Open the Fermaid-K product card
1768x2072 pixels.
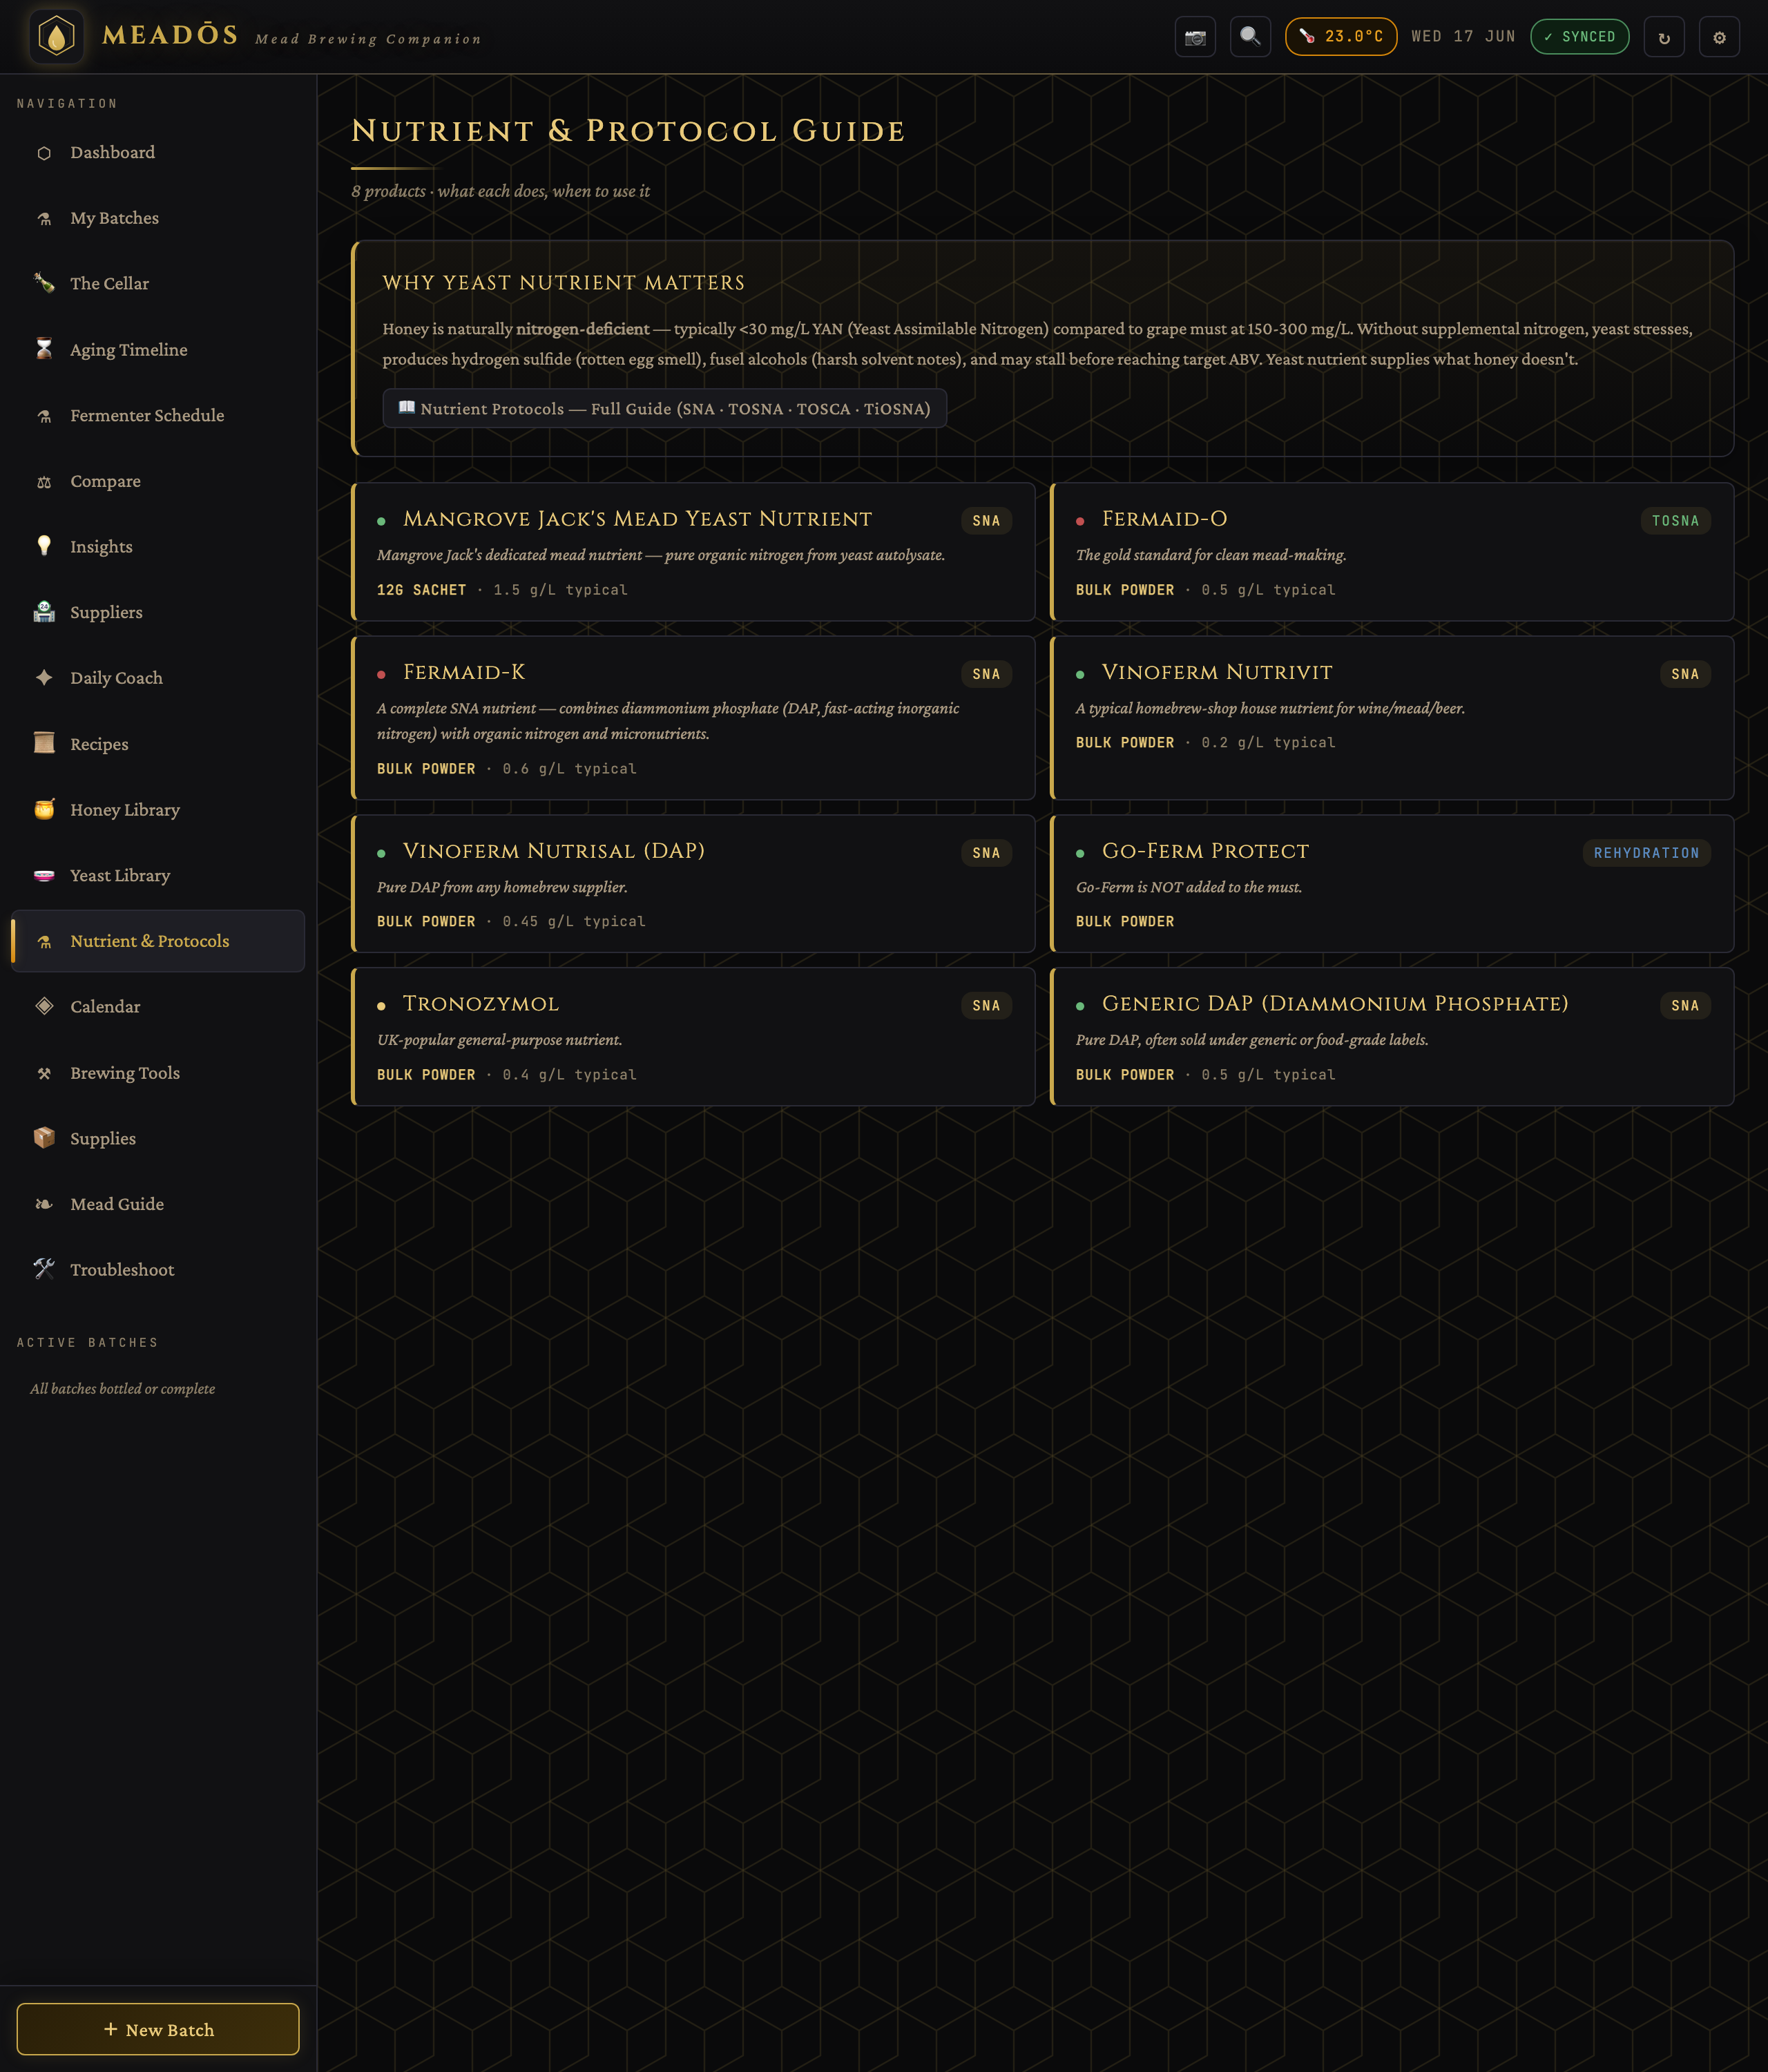(694, 718)
